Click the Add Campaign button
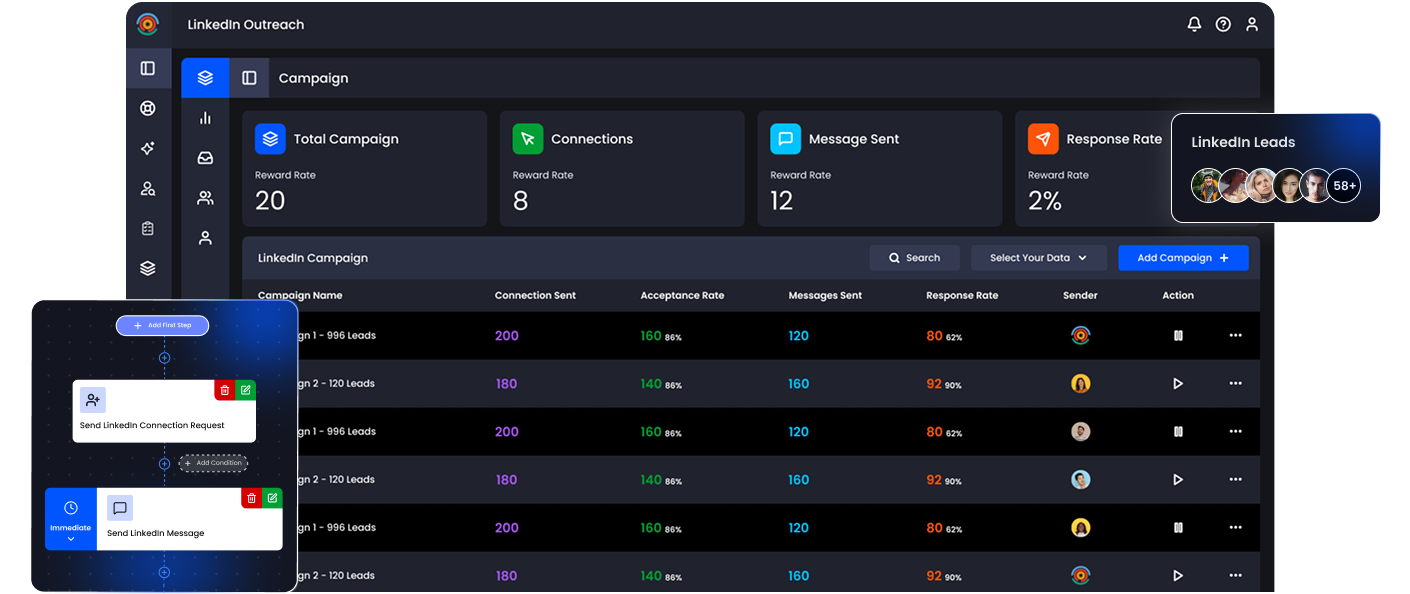The image size is (1410, 594). coord(1183,258)
